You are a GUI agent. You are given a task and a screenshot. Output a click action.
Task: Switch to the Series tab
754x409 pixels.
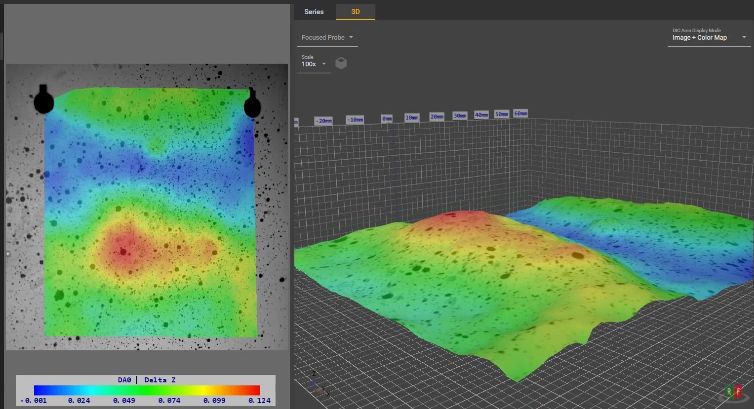[314, 12]
